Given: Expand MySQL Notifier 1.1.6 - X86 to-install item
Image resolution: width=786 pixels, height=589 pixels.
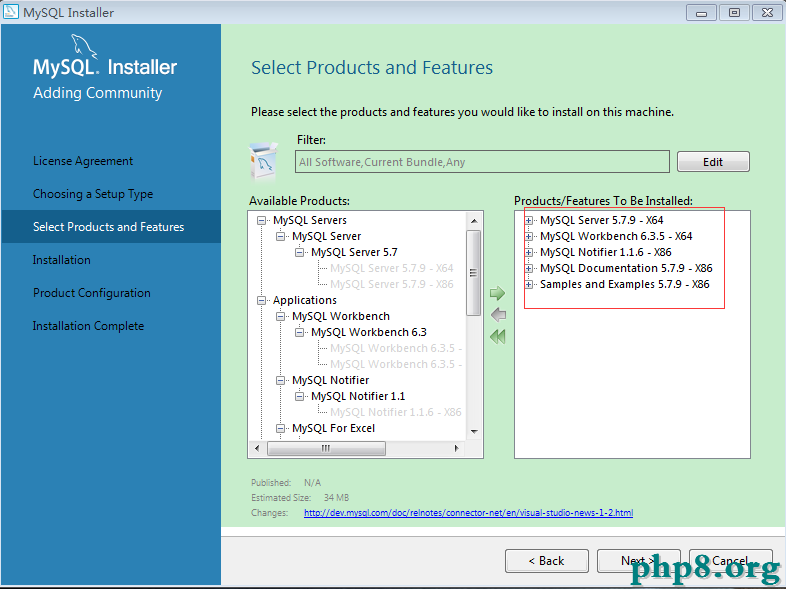Looking at the screenshot, I should (x=528, y=253).
